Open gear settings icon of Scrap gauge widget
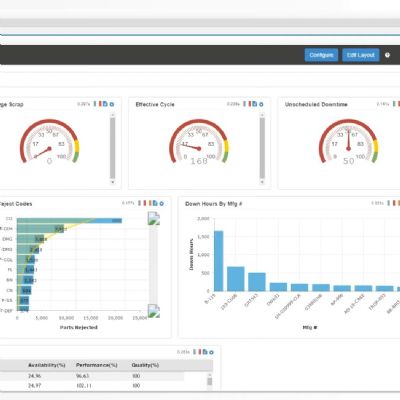This screenshot has width=400, height=400. click(112, 104)
